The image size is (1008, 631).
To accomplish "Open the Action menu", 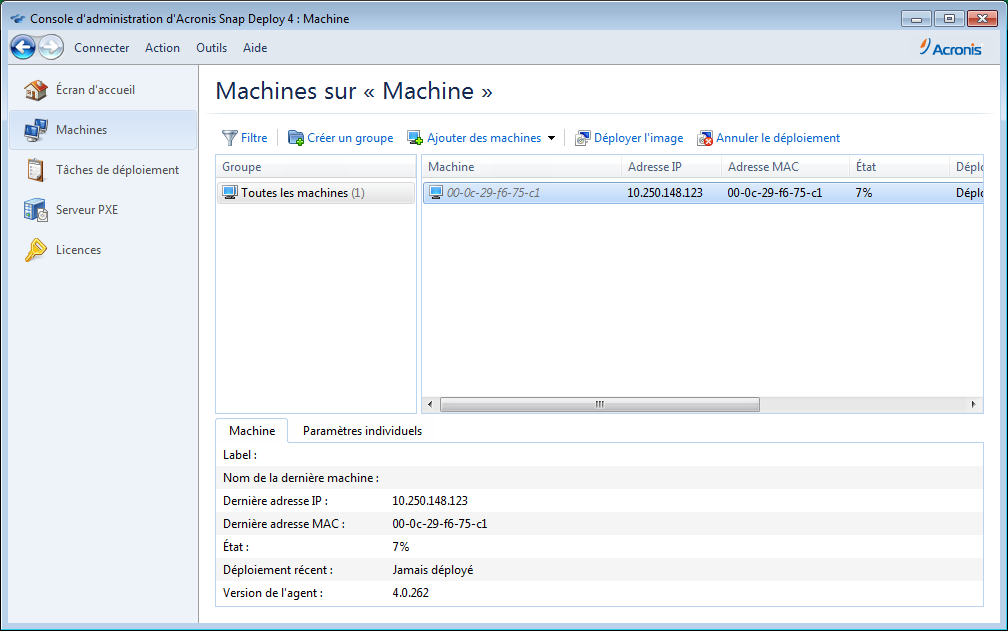I will [x=162, y=48].
